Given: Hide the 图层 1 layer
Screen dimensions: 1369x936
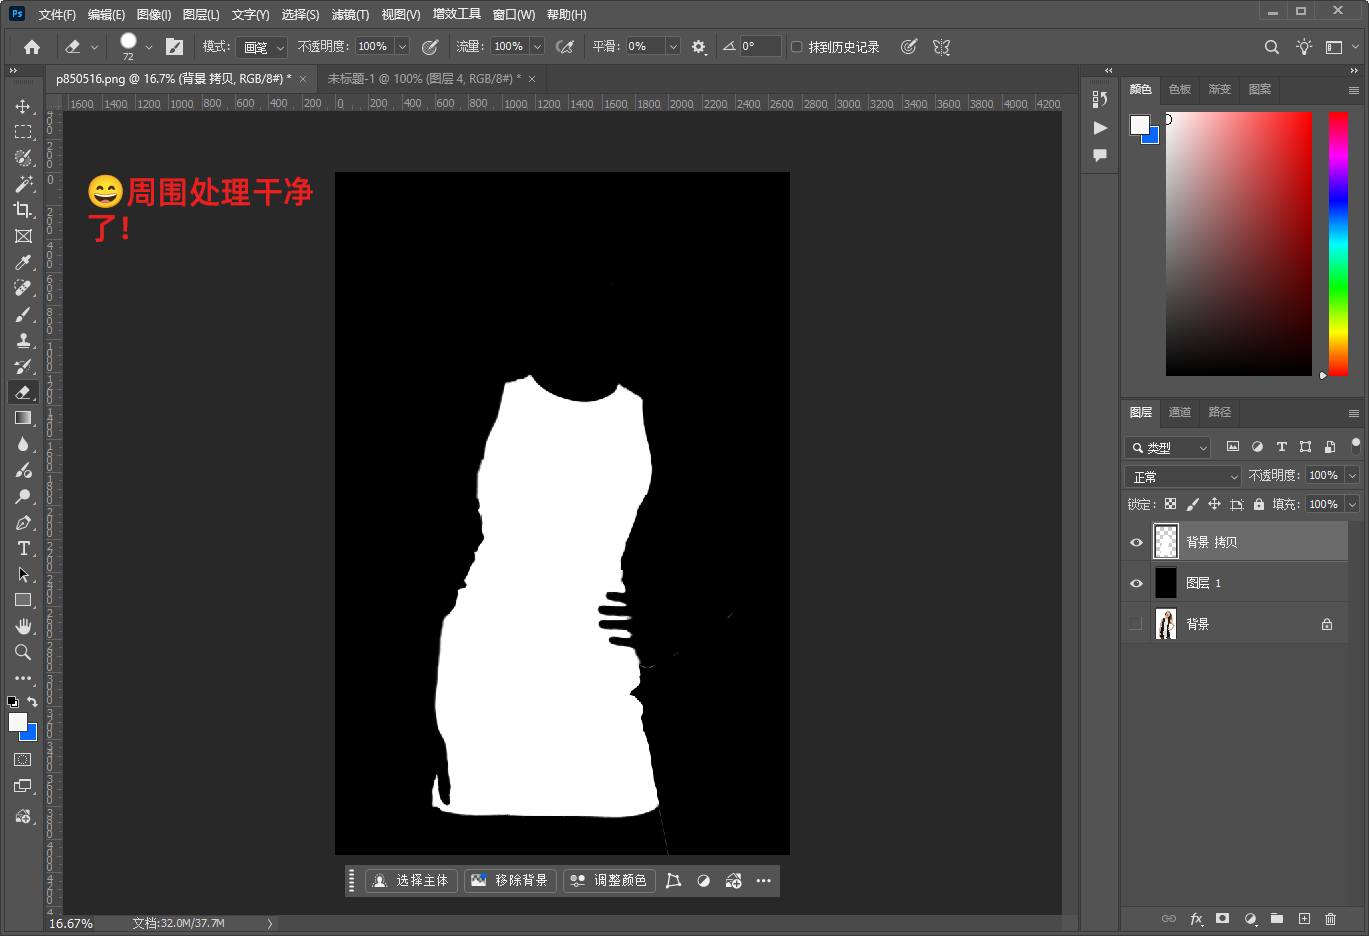Looking at the screenshot, I should click(1136, 583).
